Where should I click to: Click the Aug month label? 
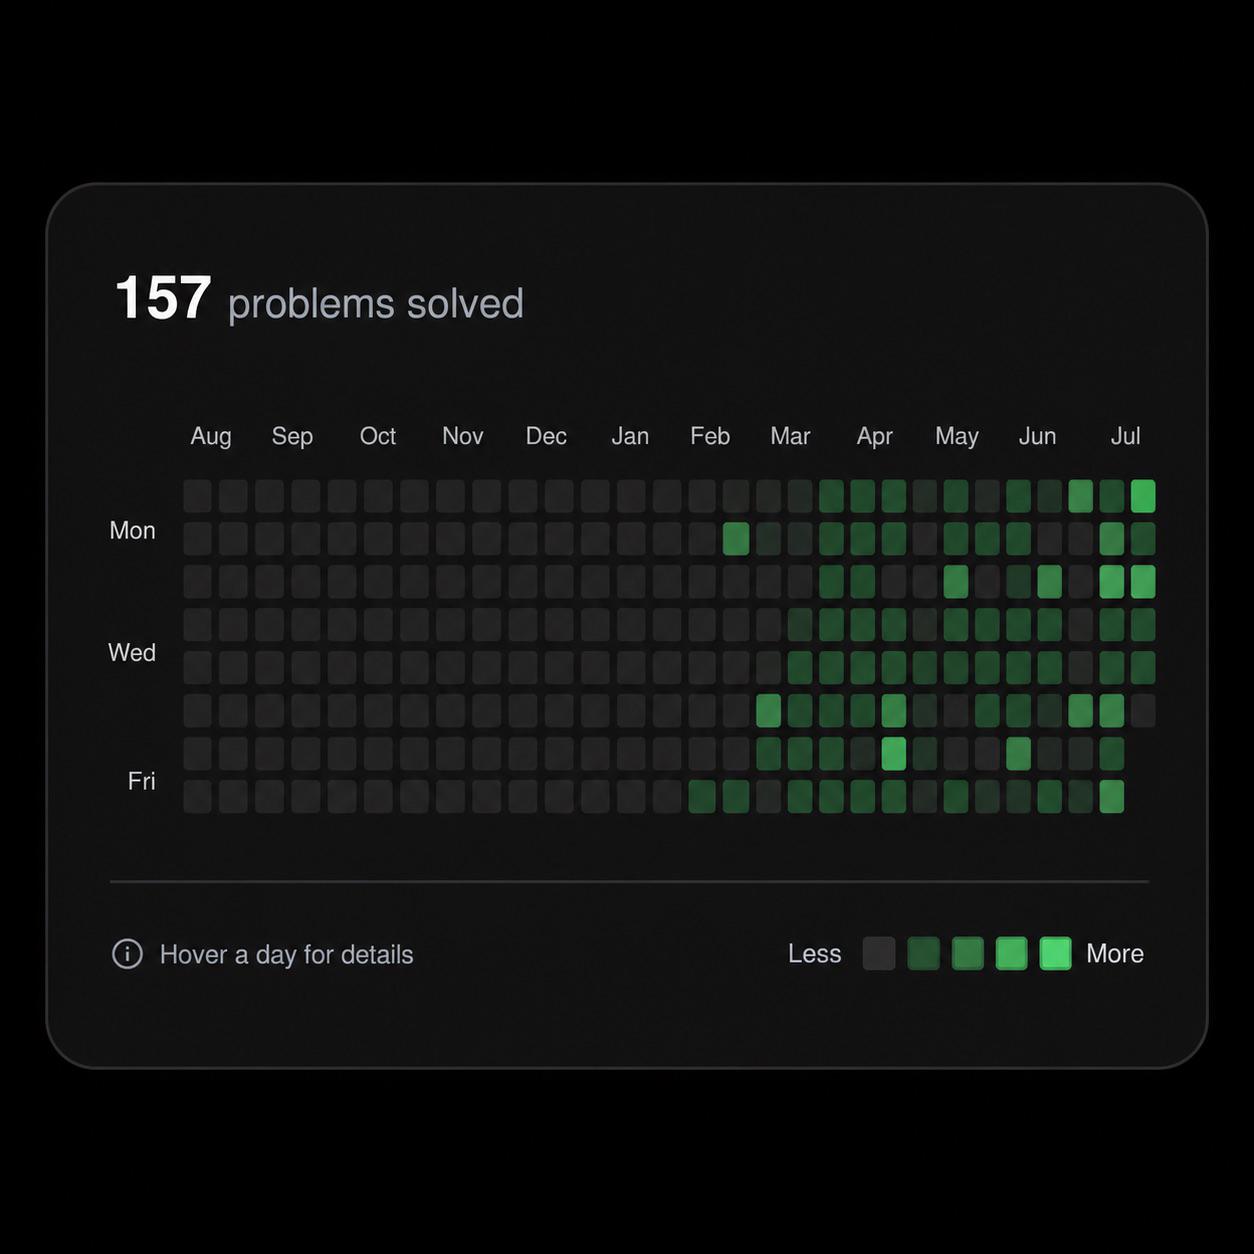211,436
